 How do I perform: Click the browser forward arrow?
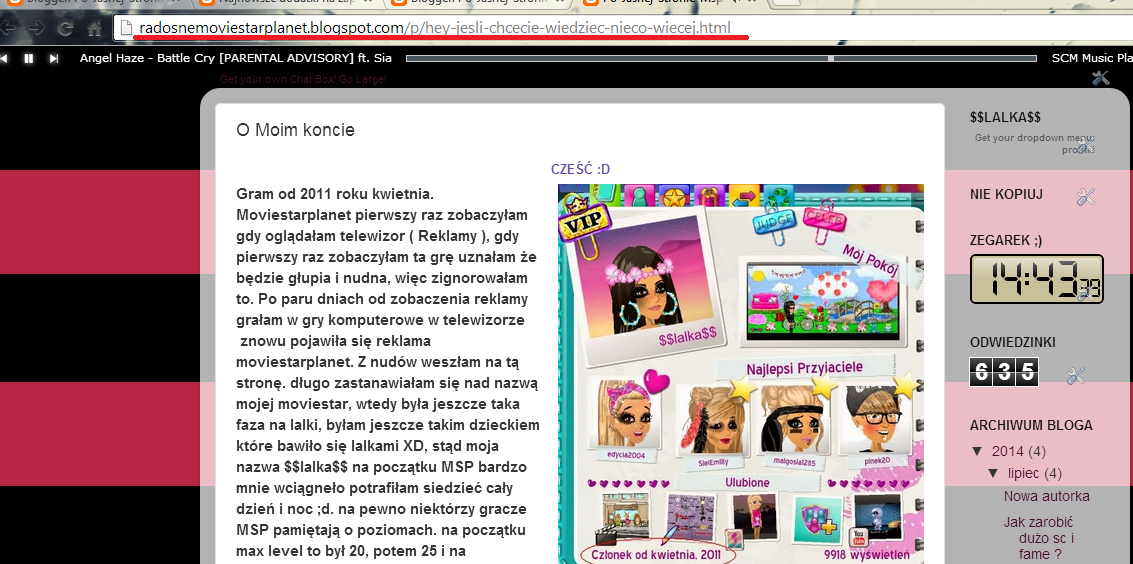tap(36, 28)
